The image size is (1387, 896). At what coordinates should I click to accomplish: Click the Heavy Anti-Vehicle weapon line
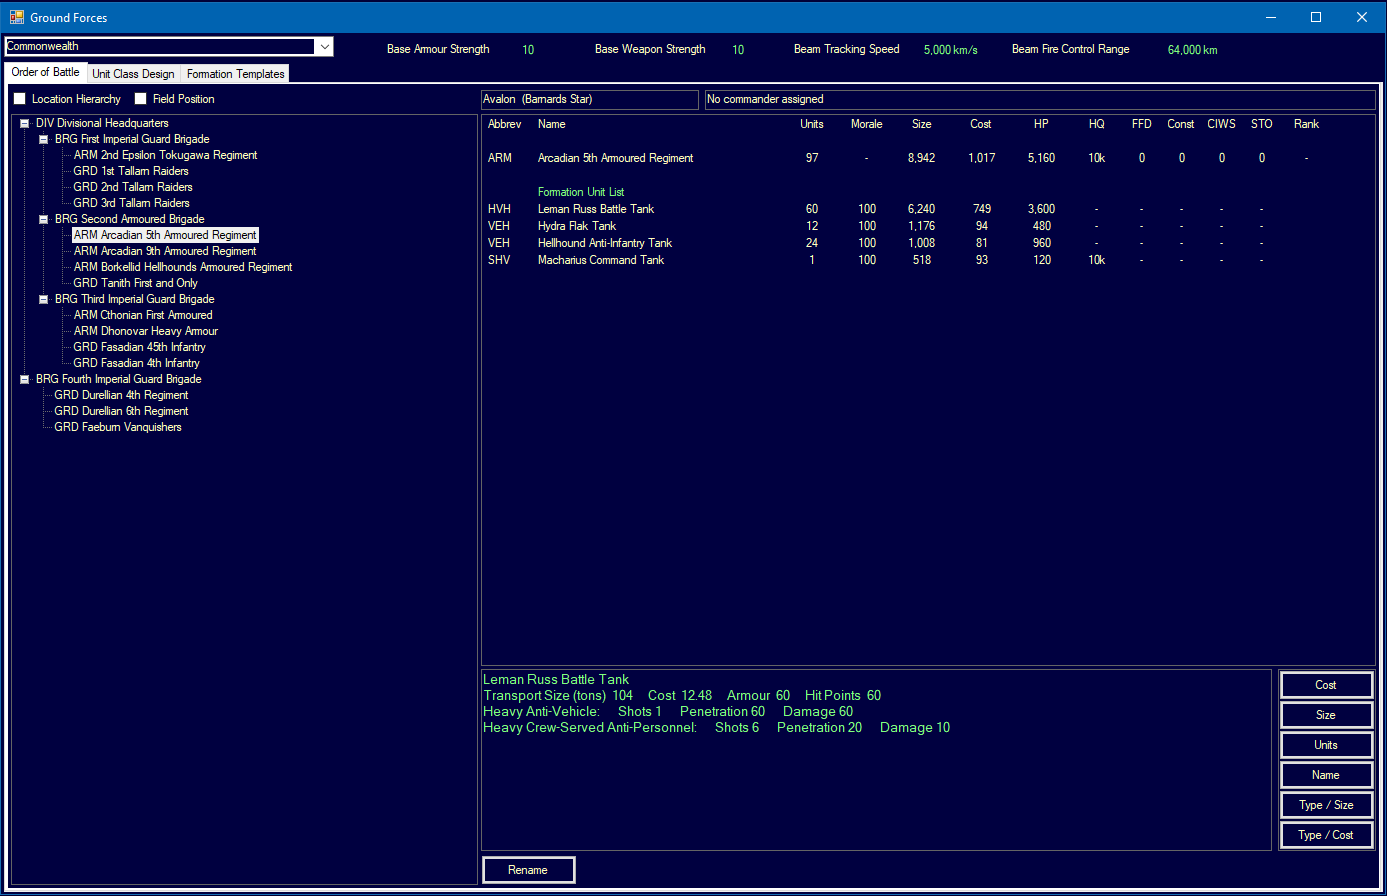coord(668,711)
